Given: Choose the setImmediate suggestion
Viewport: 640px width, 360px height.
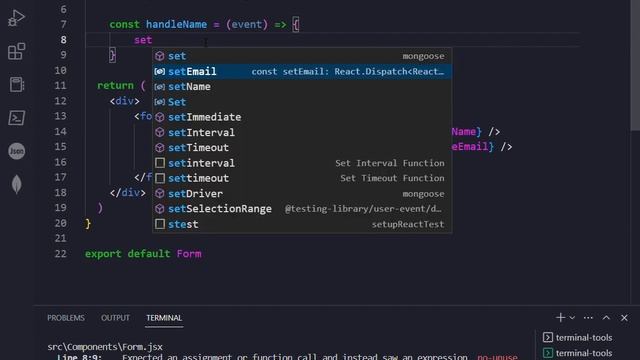Looking at the screenshot, I should point(302,117).
